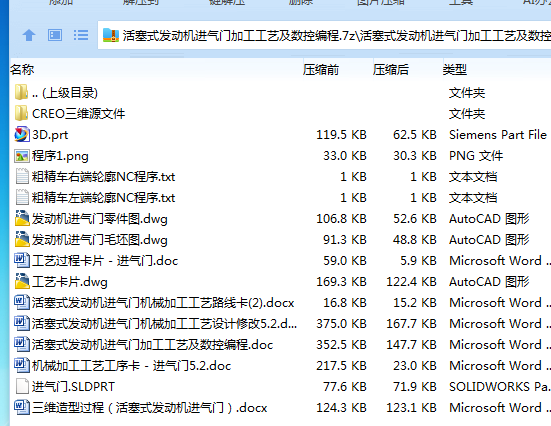Click the Siemens Part File type cell
This screenshot has width=551, height=426.
498,135
